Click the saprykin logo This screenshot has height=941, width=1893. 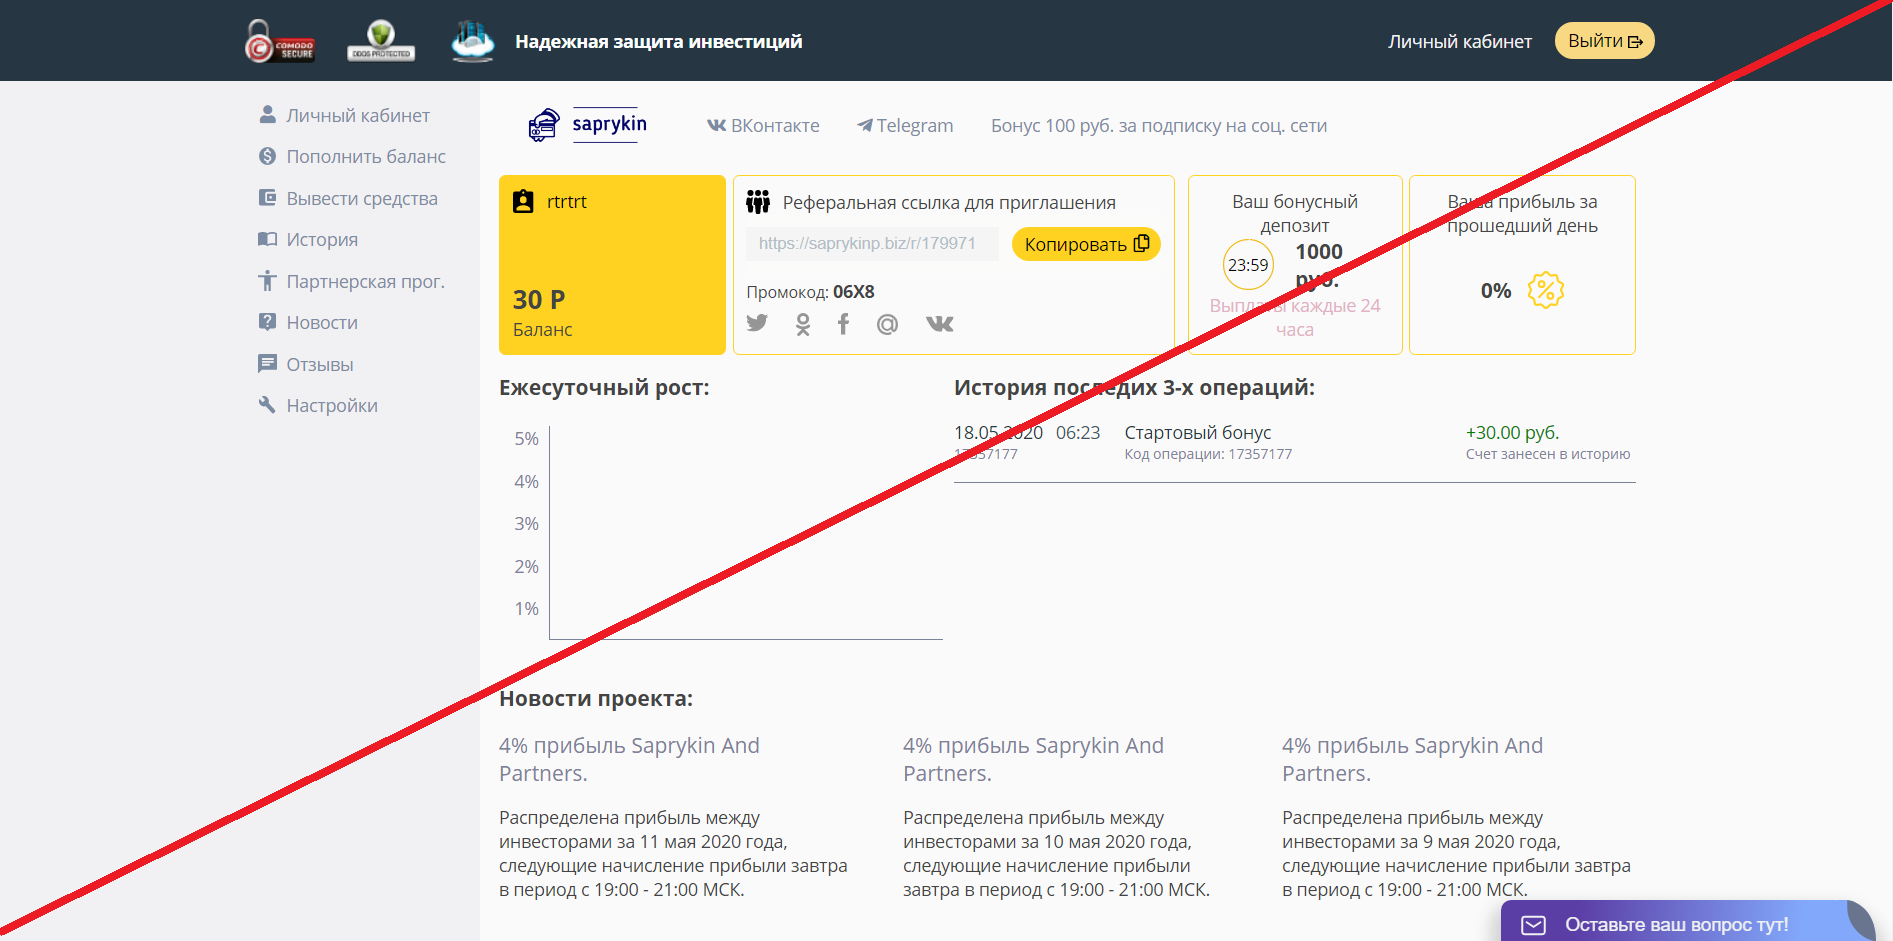pyautogui.click(x=588, y=125)
